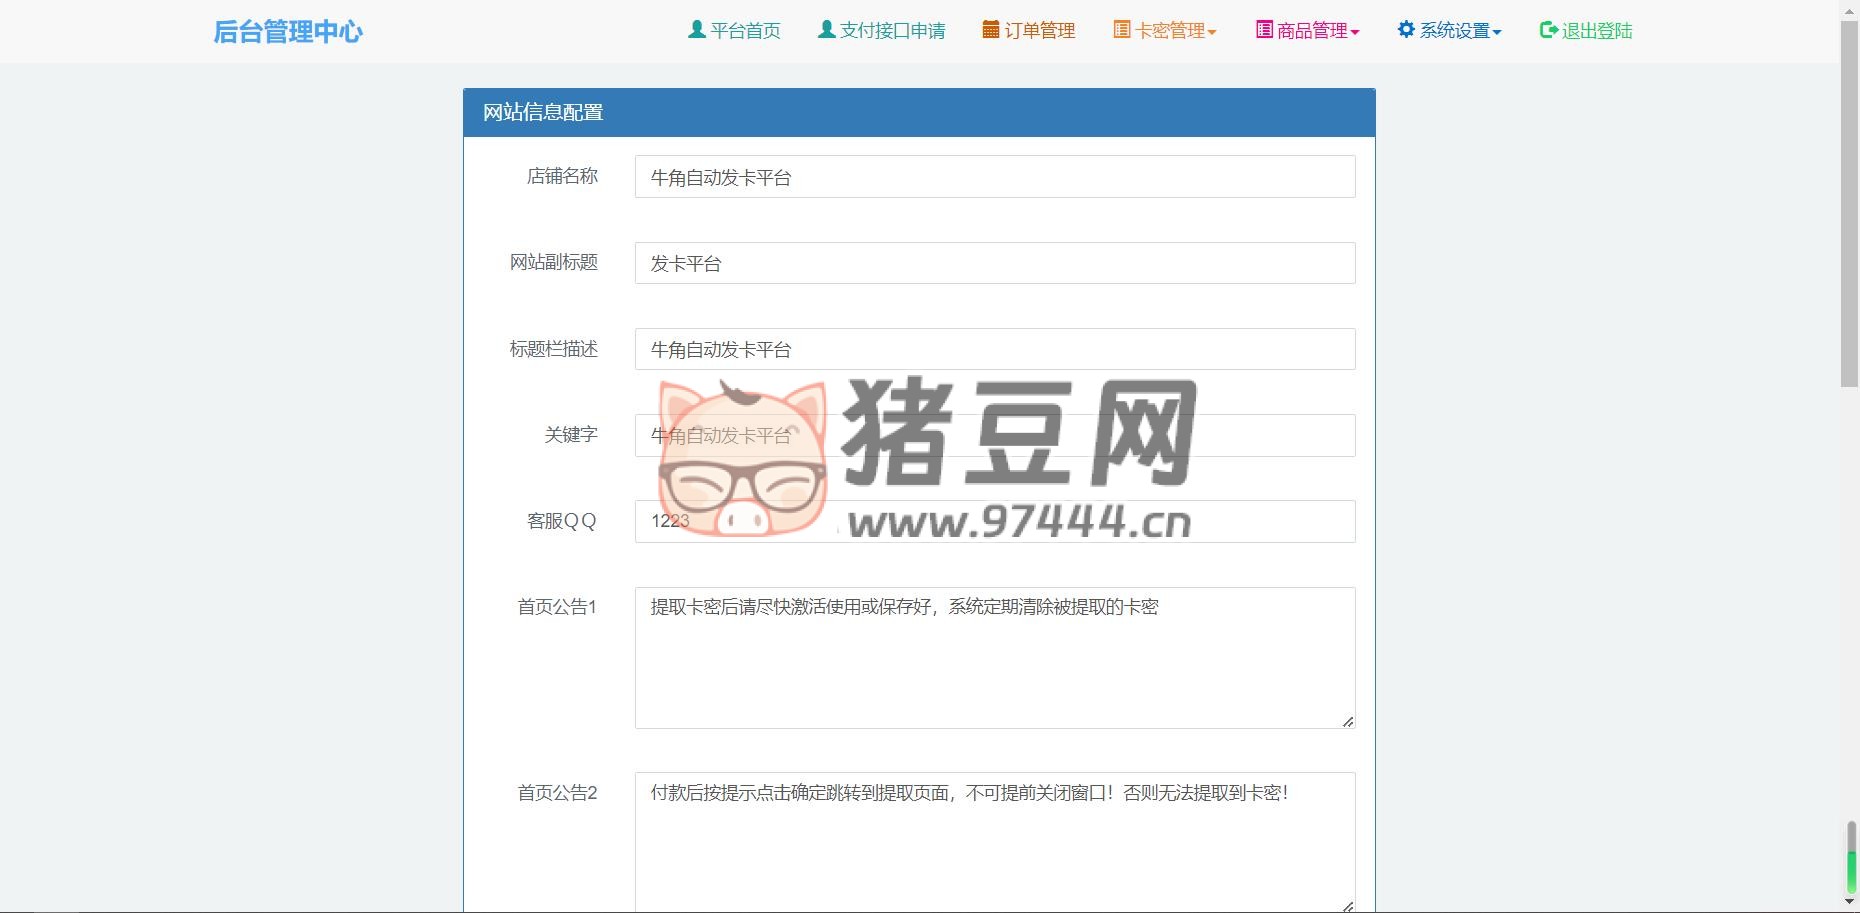1860x913 pixels.
Task: Click the 网站信息配置 panel heading
Action: 919,113
